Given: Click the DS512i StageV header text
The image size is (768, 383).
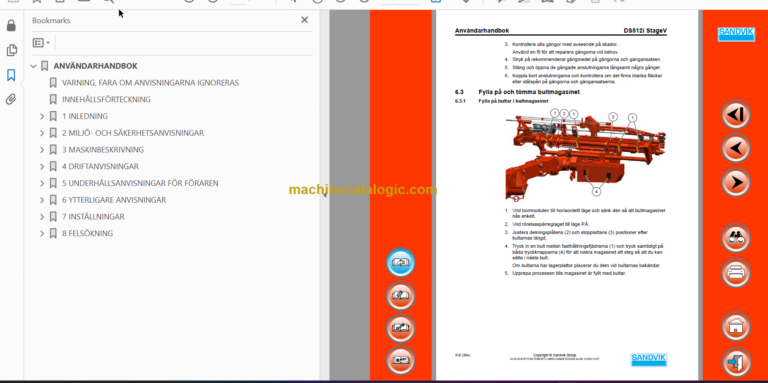Looking at the screenshot, I should pos(645,30).
